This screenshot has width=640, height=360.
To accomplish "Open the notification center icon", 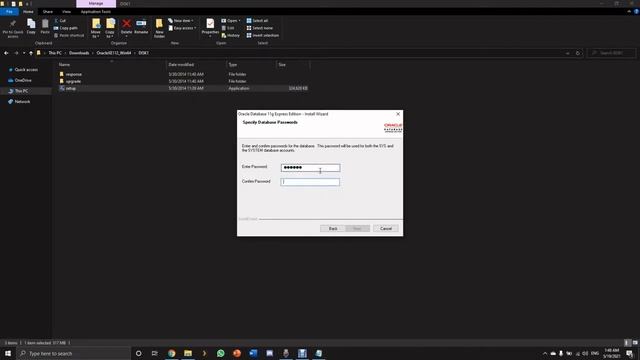I will (x=630, y=353).
